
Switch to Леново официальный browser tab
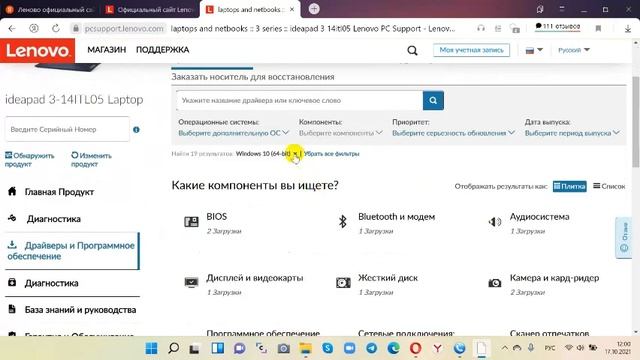click(x=50, y=9)
